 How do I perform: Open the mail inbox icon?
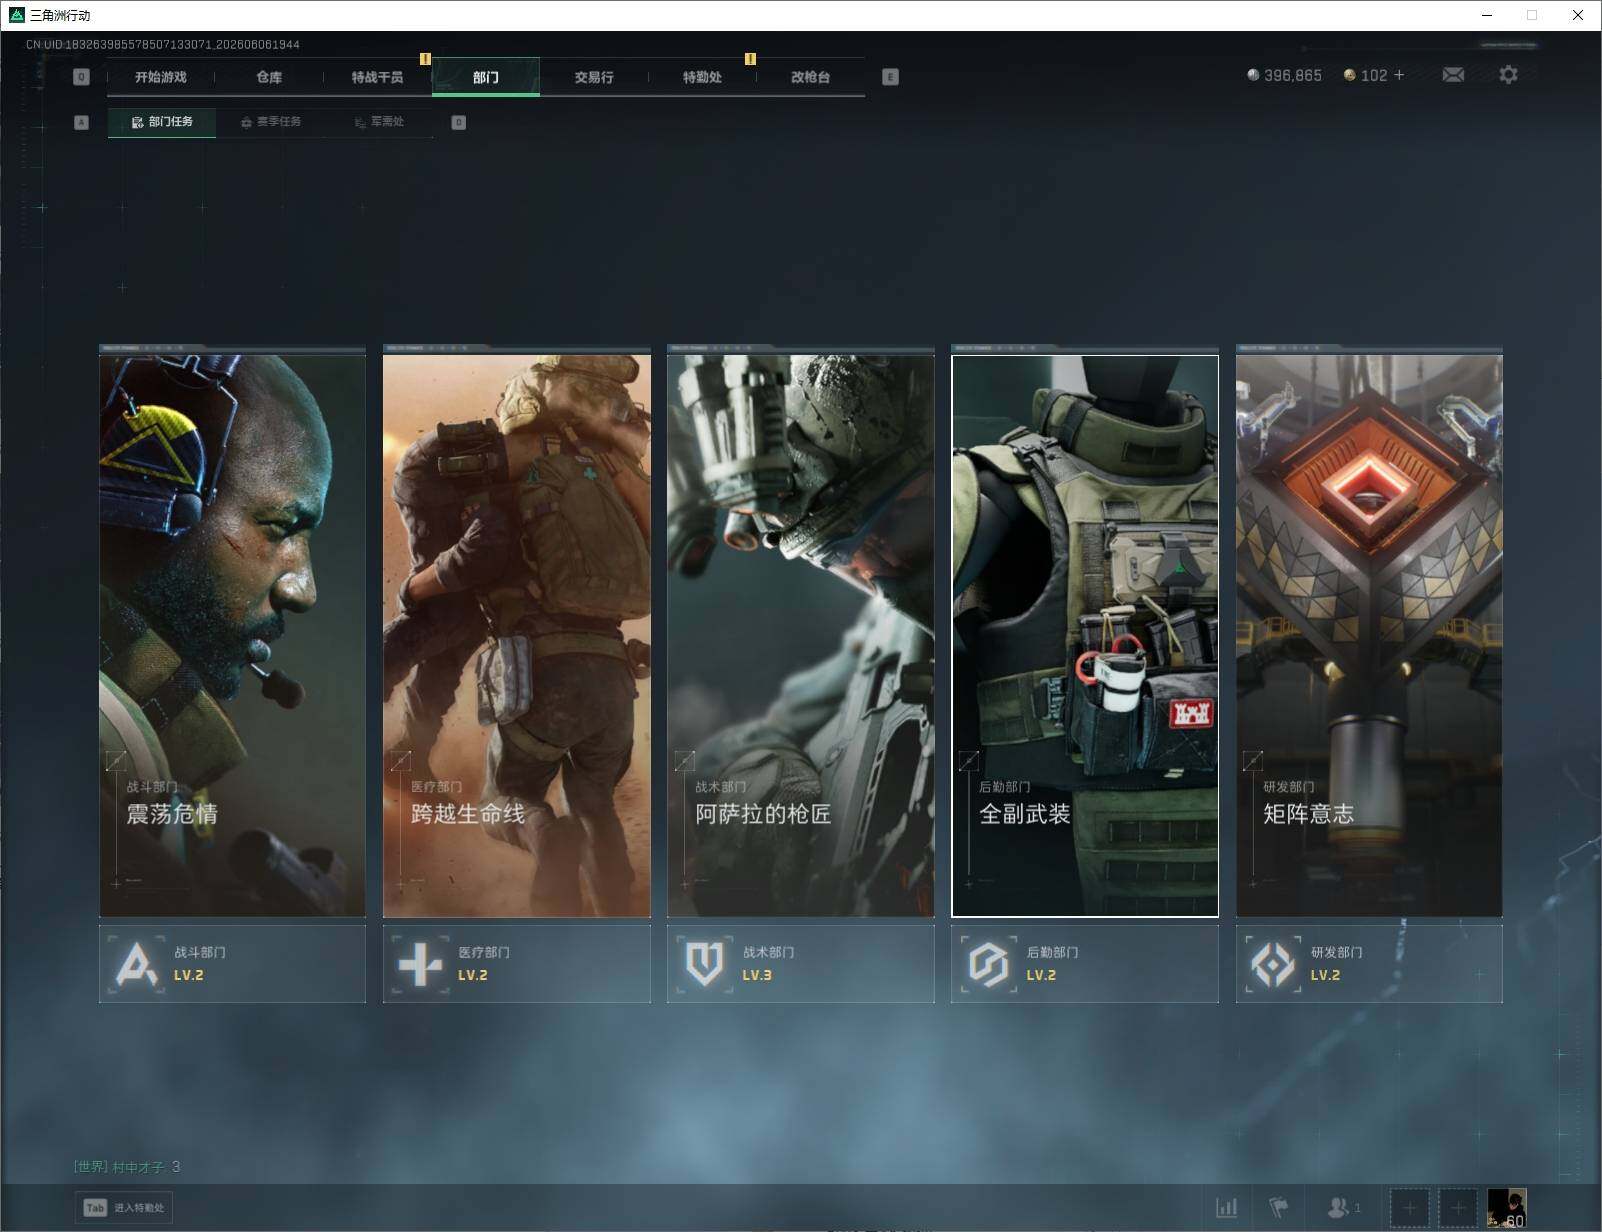click(x=1453, y=75)
